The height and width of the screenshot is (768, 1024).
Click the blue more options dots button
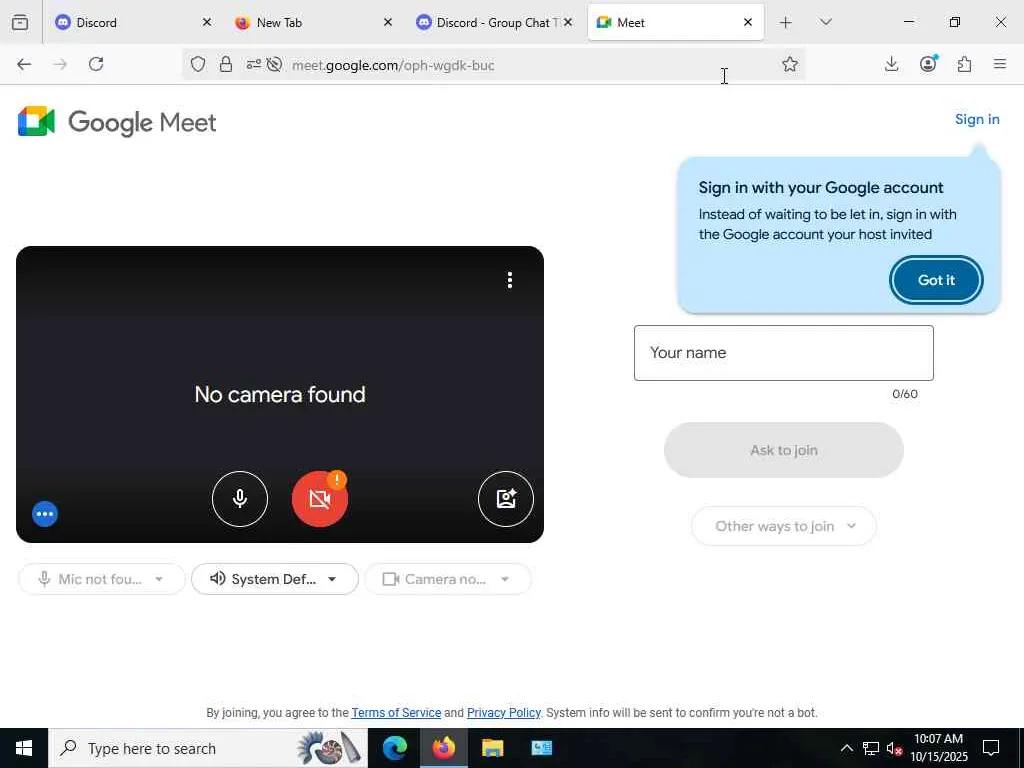45,514
